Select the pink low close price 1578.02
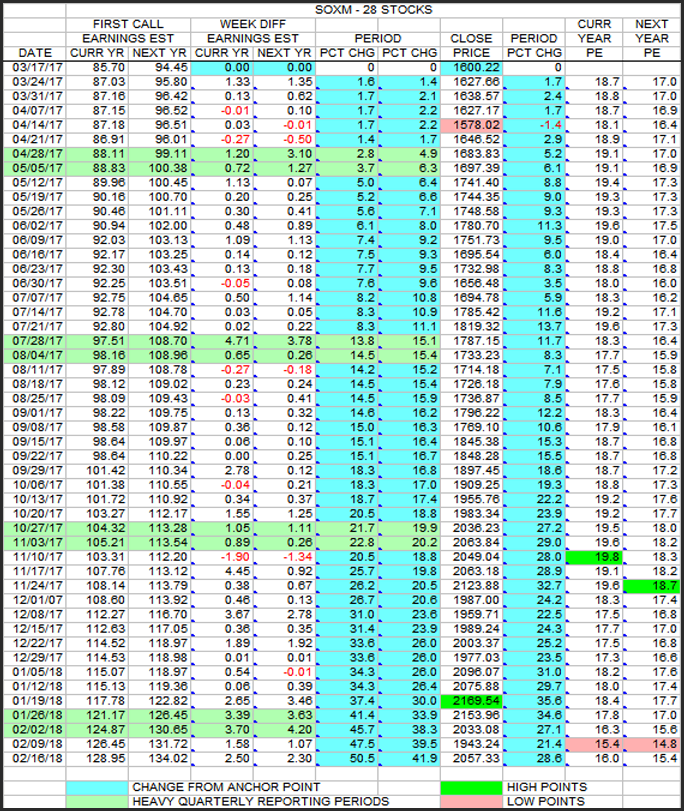 471,125
